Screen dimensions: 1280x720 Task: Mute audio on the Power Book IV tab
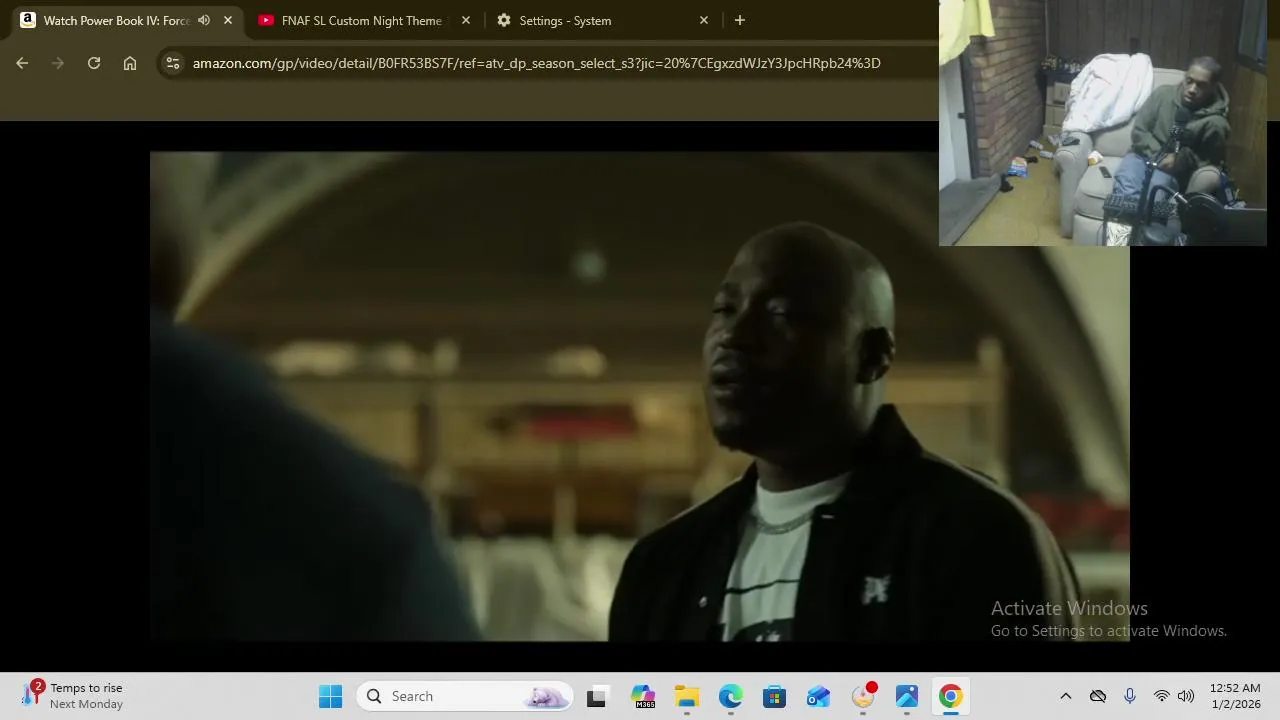tap(204, 20)
